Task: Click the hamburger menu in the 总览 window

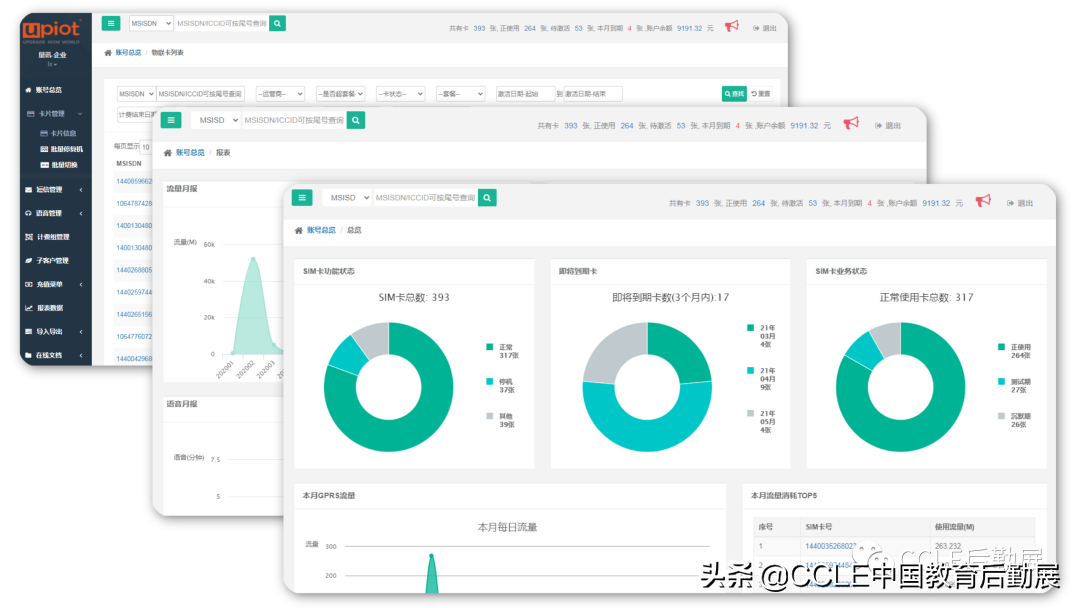Action: (x=302, y=198)
